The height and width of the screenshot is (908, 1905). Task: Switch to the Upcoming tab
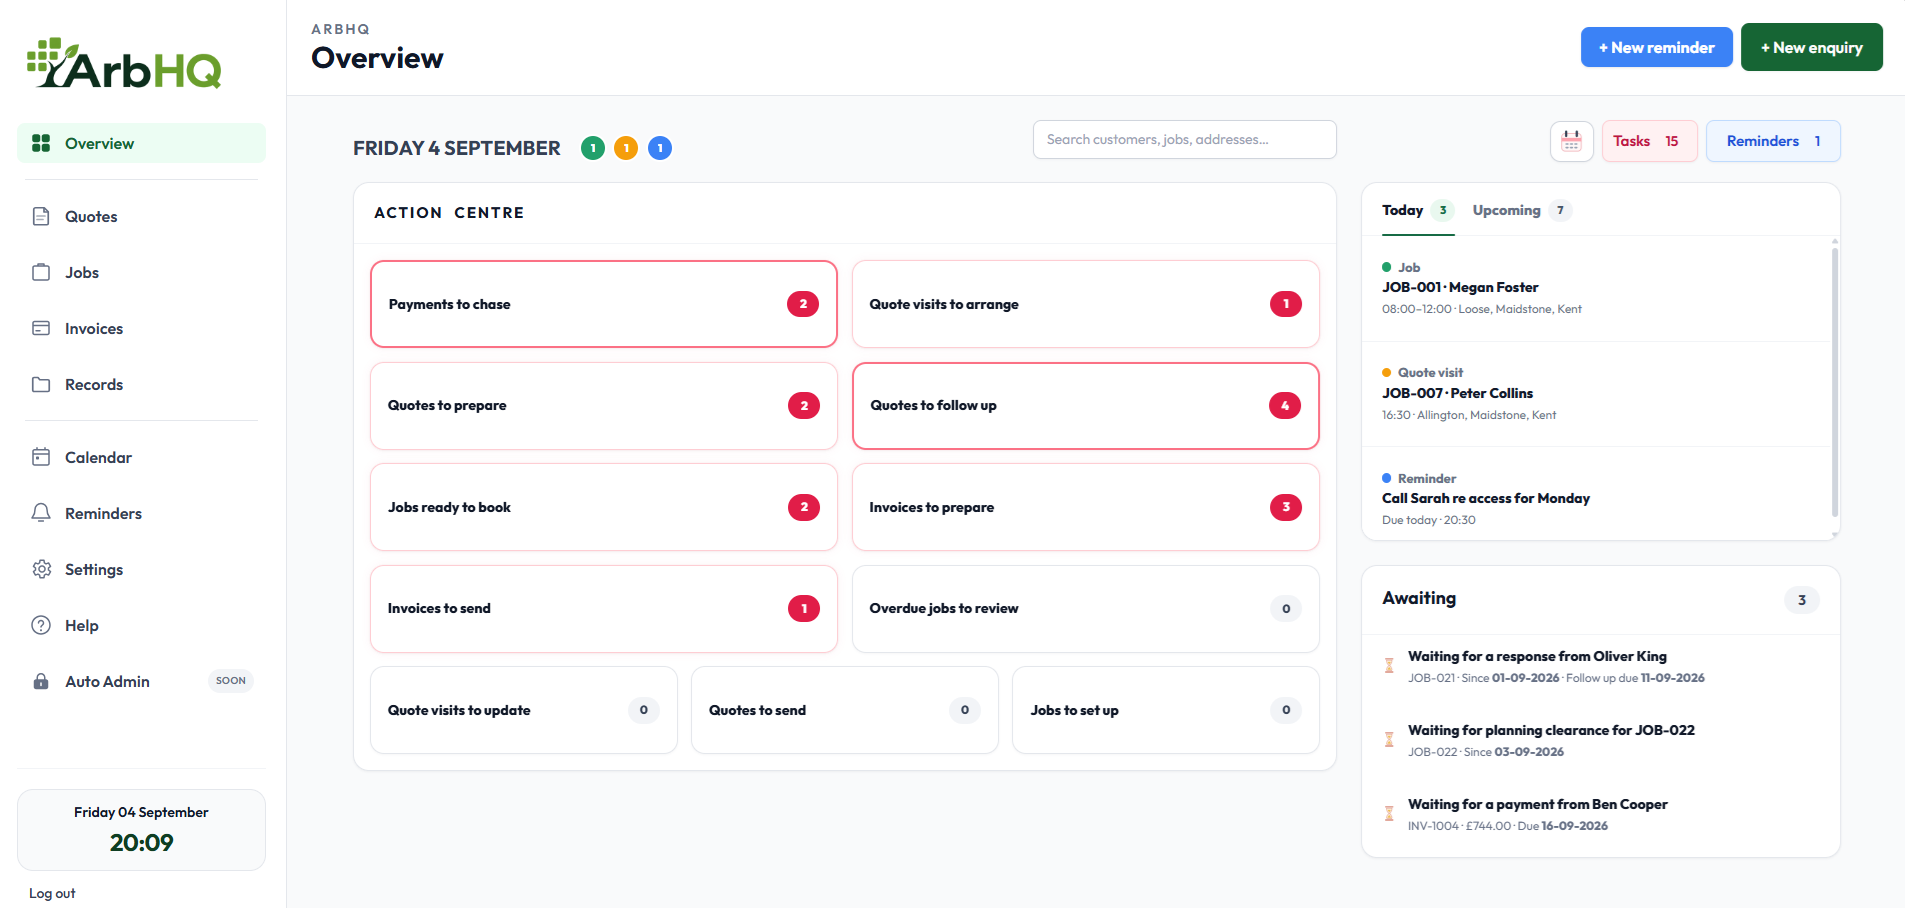click(x=1522, y=210)
